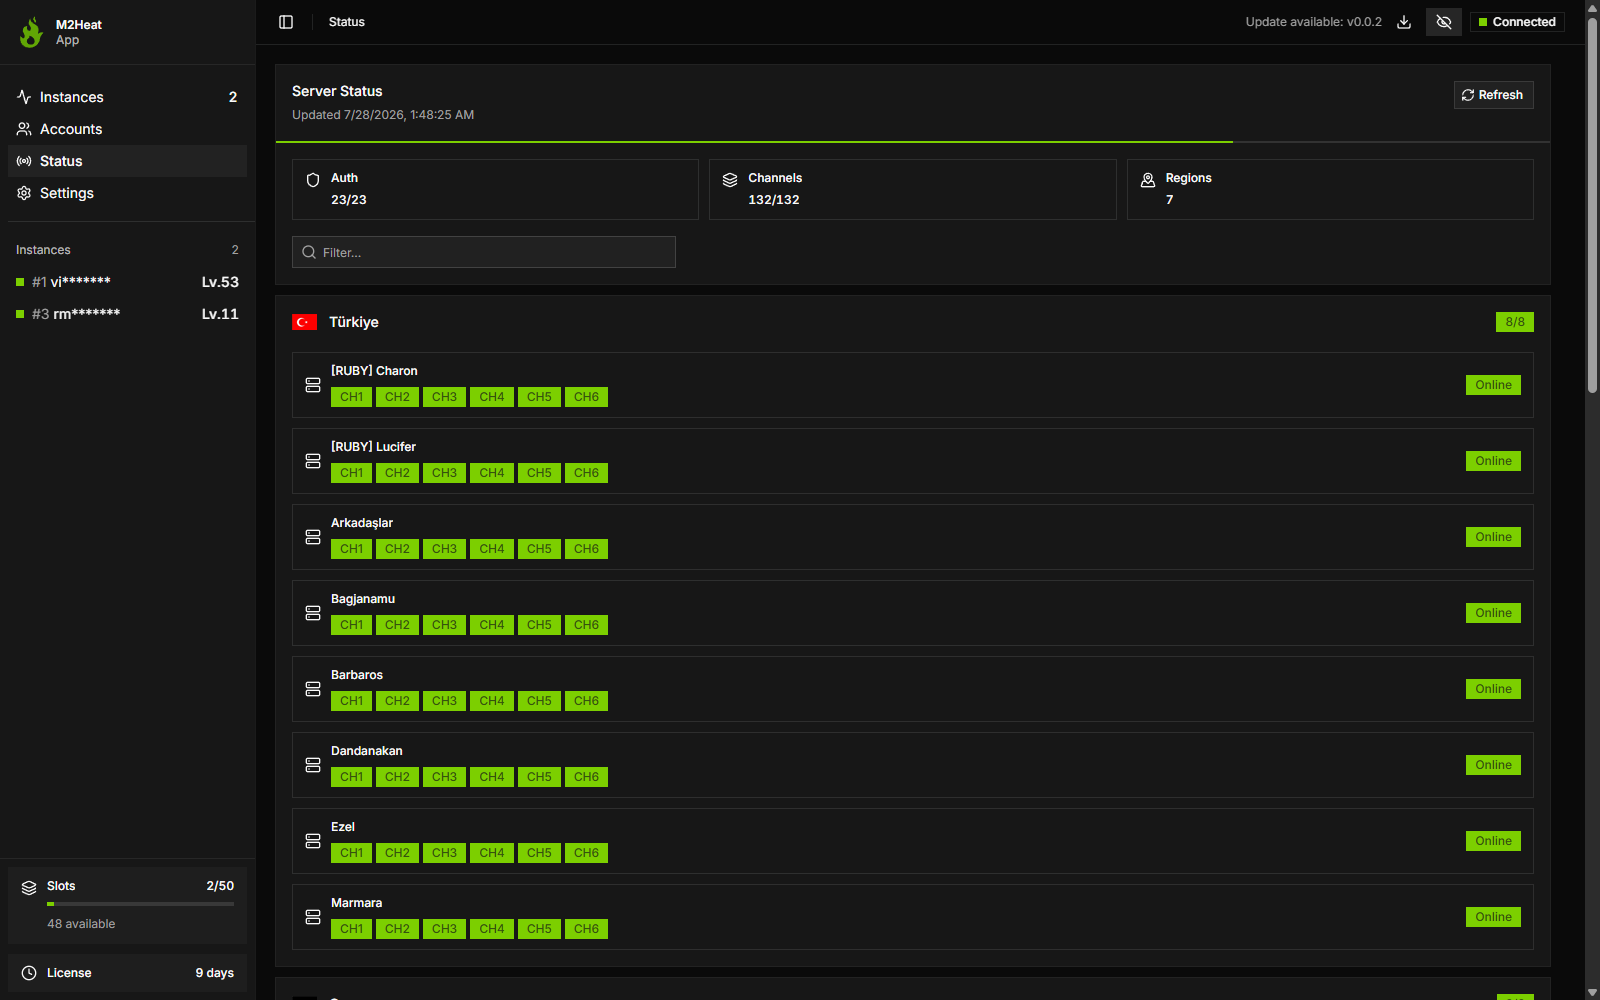Screen dimensions: 1600x1000
Task: Click the scrollbar down arrow
Action: (1592, 992)
